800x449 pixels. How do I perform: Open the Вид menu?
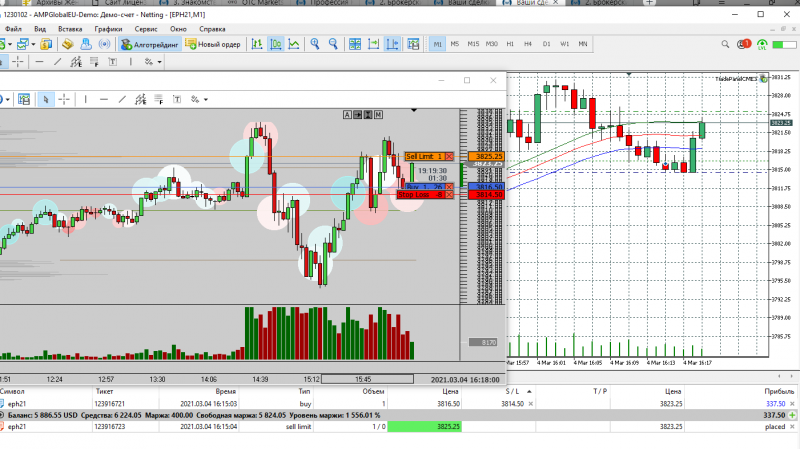pyautogui.click(x=40, y=29)
